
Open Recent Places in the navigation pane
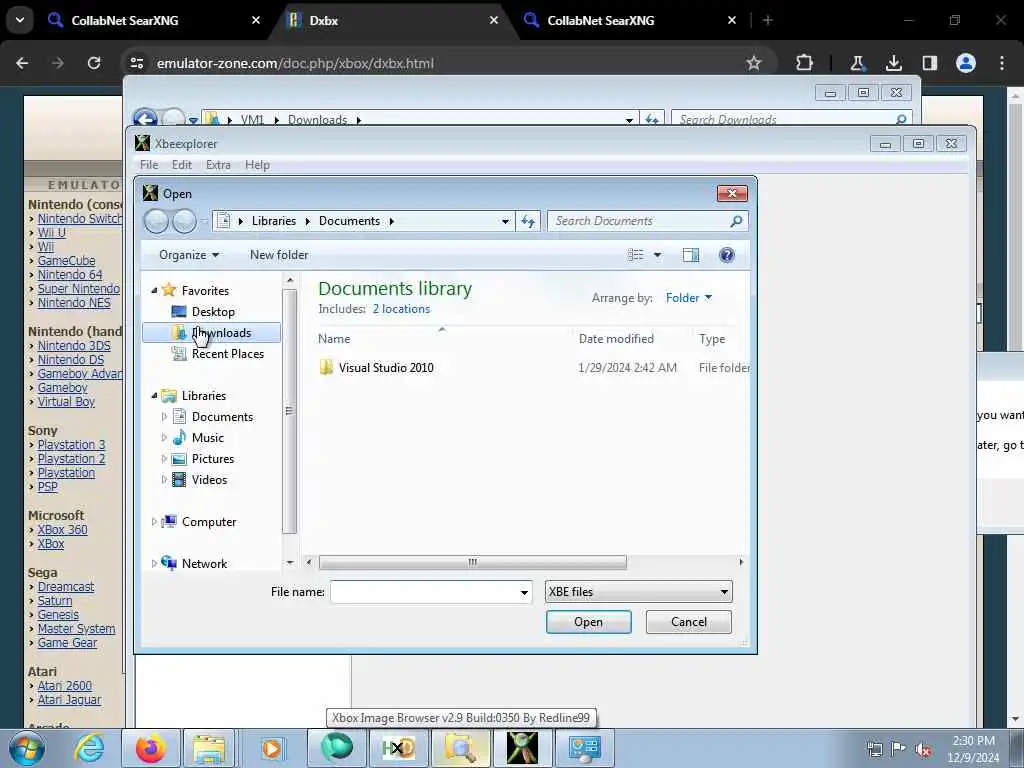click(227, 354)
